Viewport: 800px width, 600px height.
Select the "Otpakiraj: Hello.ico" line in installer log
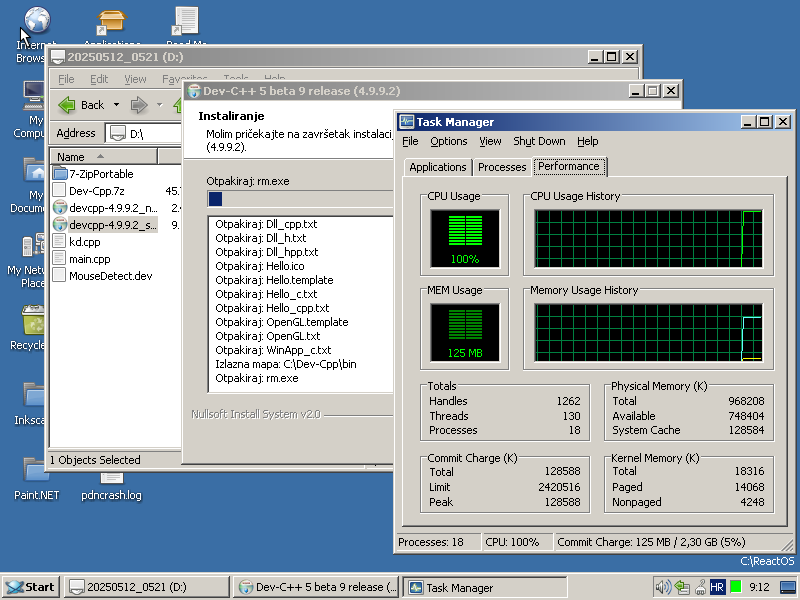coord(260,266)
